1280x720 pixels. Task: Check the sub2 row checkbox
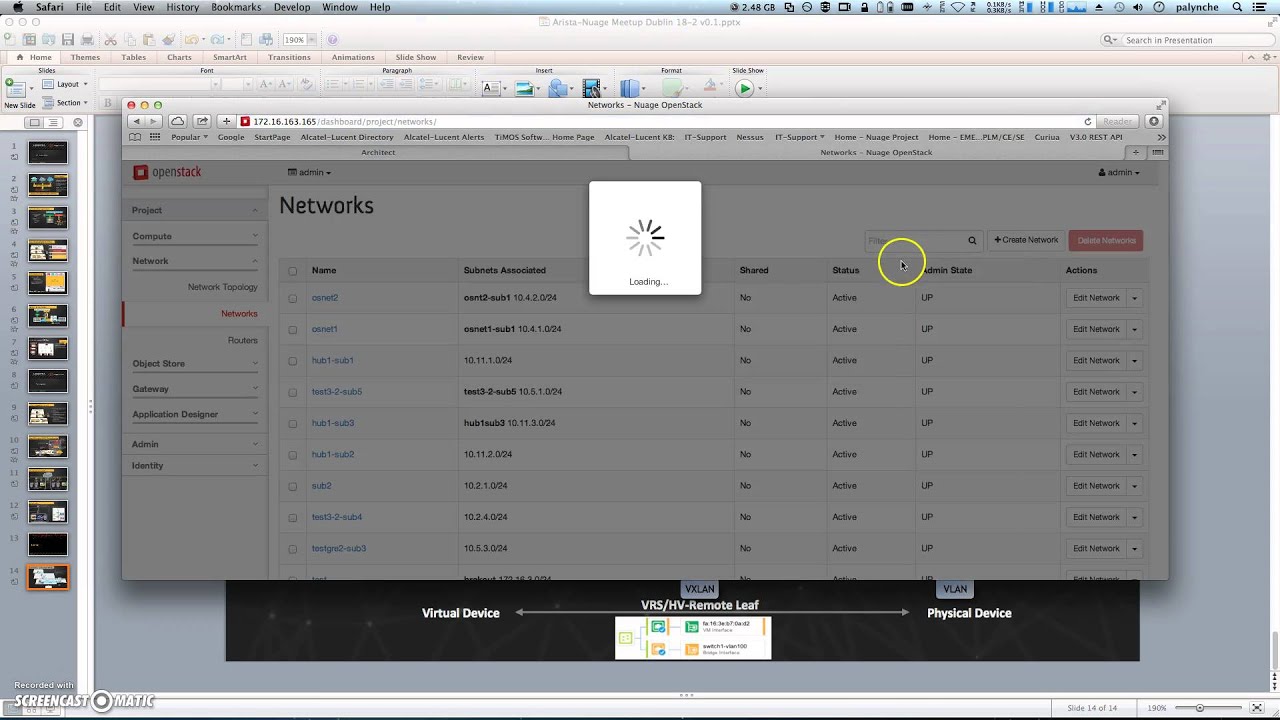pos(293,486)
